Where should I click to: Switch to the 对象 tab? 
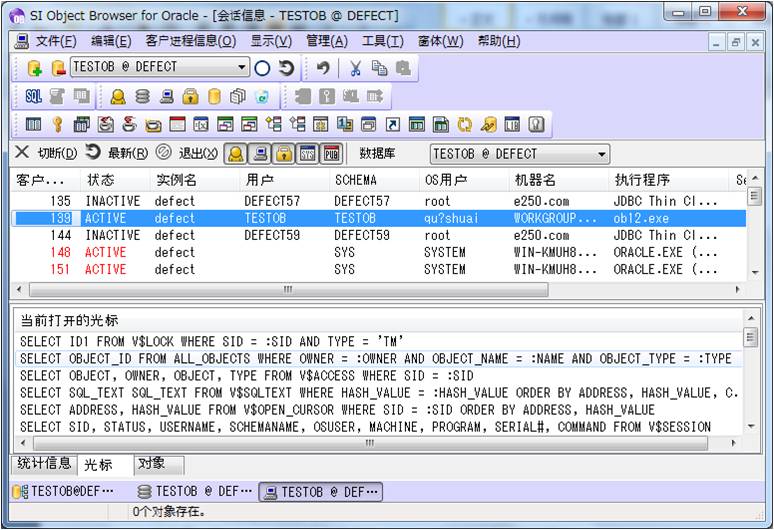[x=152, y=464]
